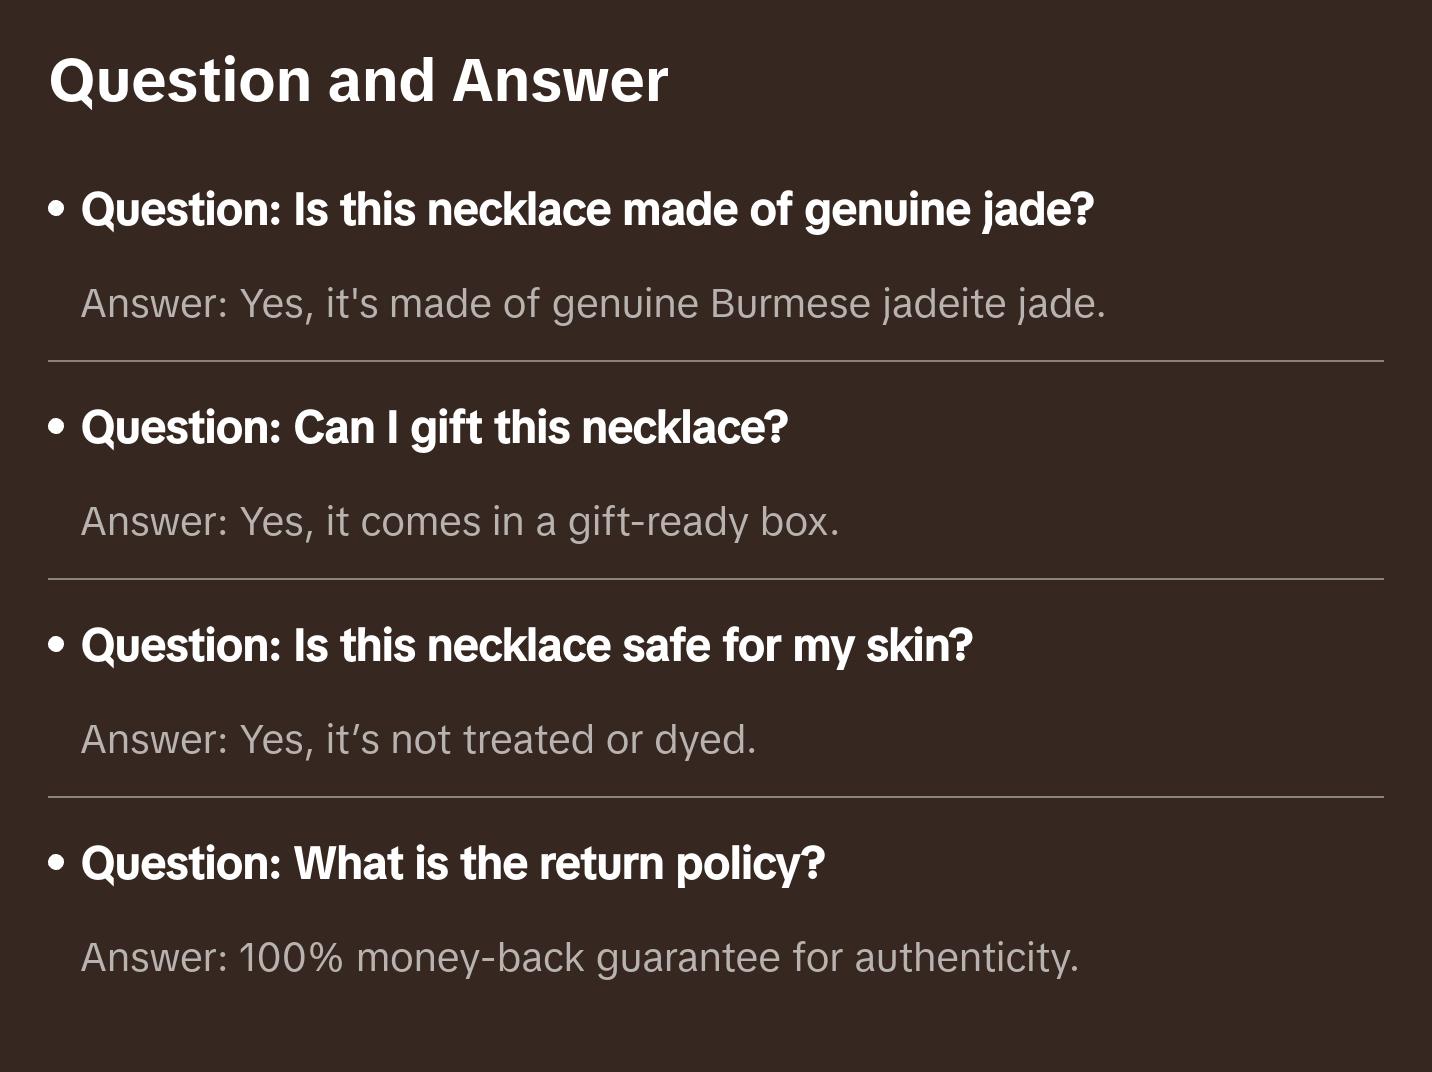
Task: Open the return policy question
Action: (452, 863)
